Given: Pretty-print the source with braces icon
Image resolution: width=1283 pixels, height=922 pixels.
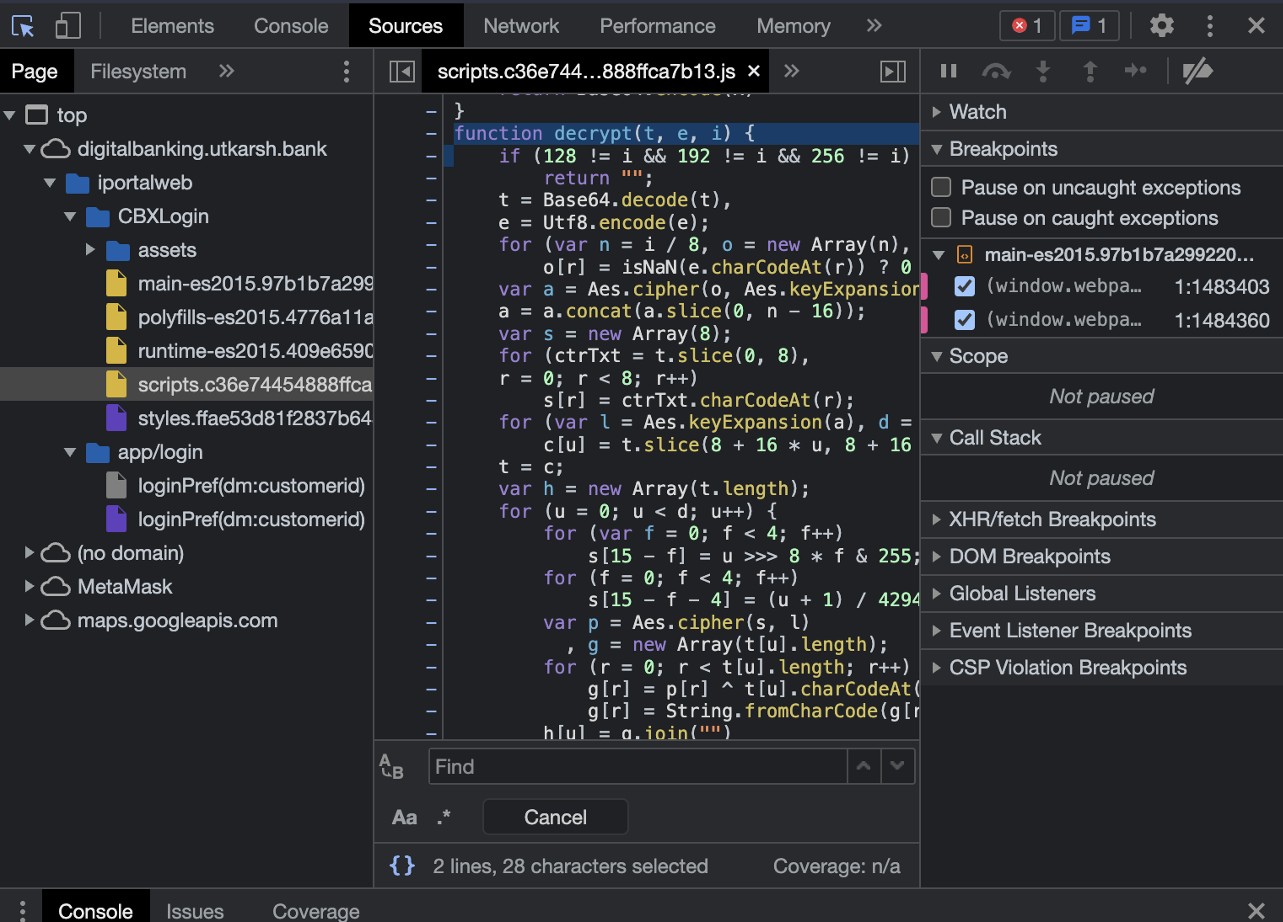Looking at the screenshot, I should pos(402,866).
